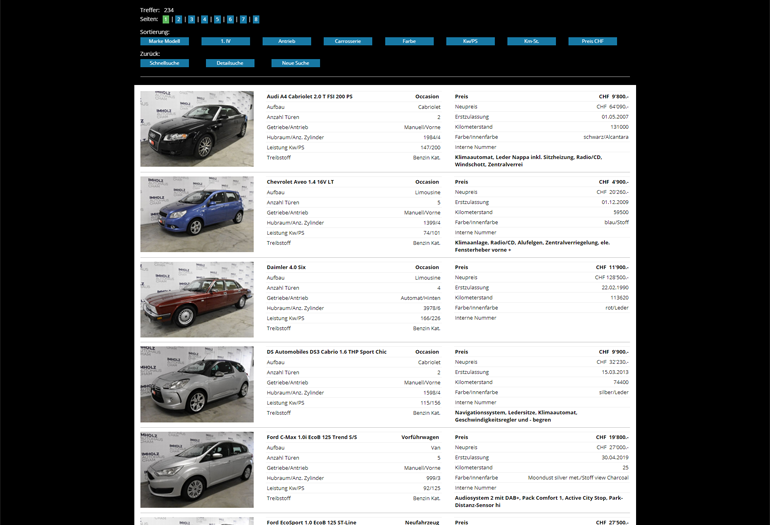Click Neupreis value CHF 128'500.-
Image resolution: width=770 pixels, height=525 pixels.
(612, 277)
